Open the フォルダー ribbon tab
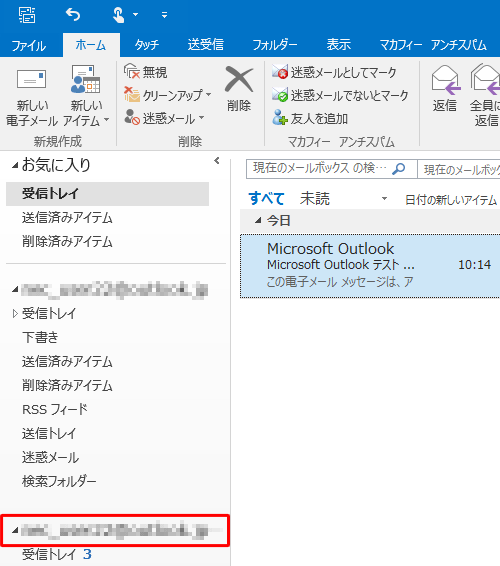The width and height of the screenshot is (500, 566). click(x=274, y=45)
